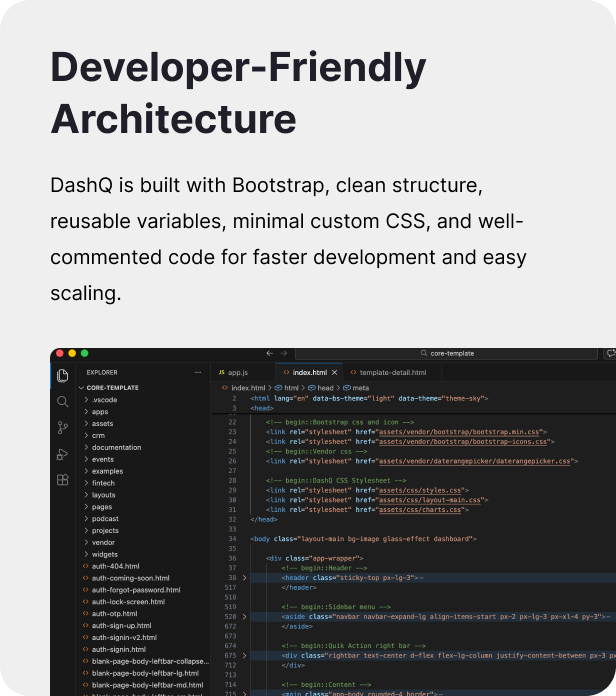Unfold the aside code at line 520

244,617
